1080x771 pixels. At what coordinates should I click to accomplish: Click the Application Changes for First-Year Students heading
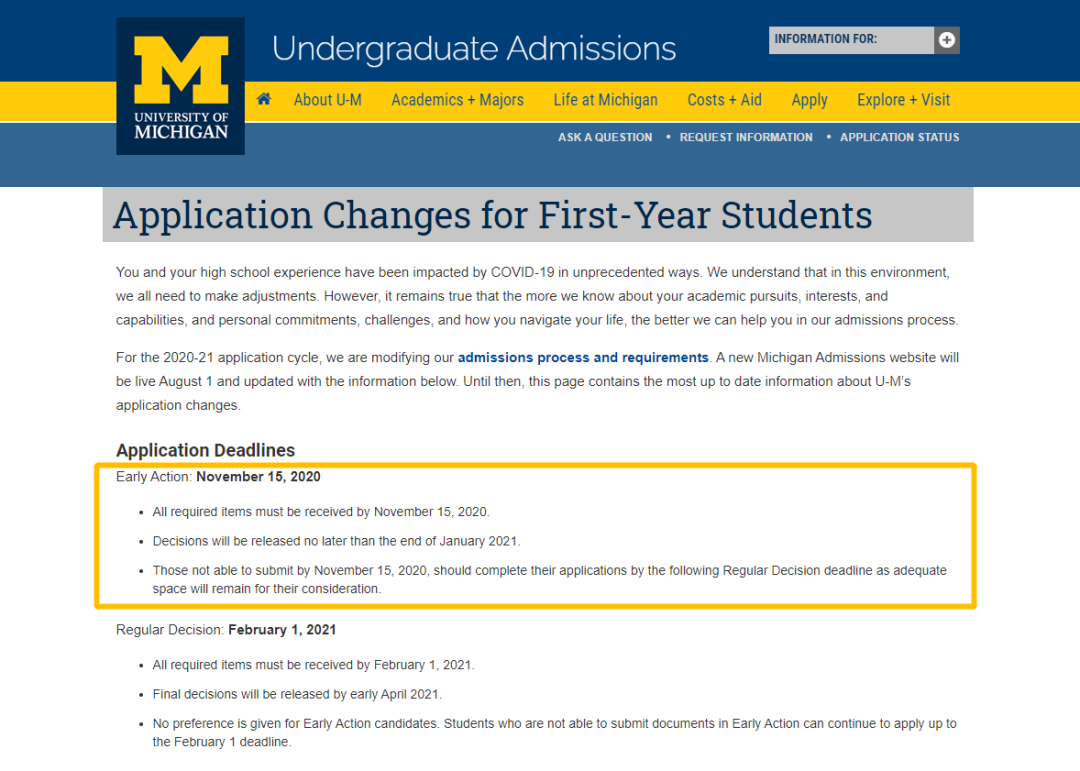point(493,215)
